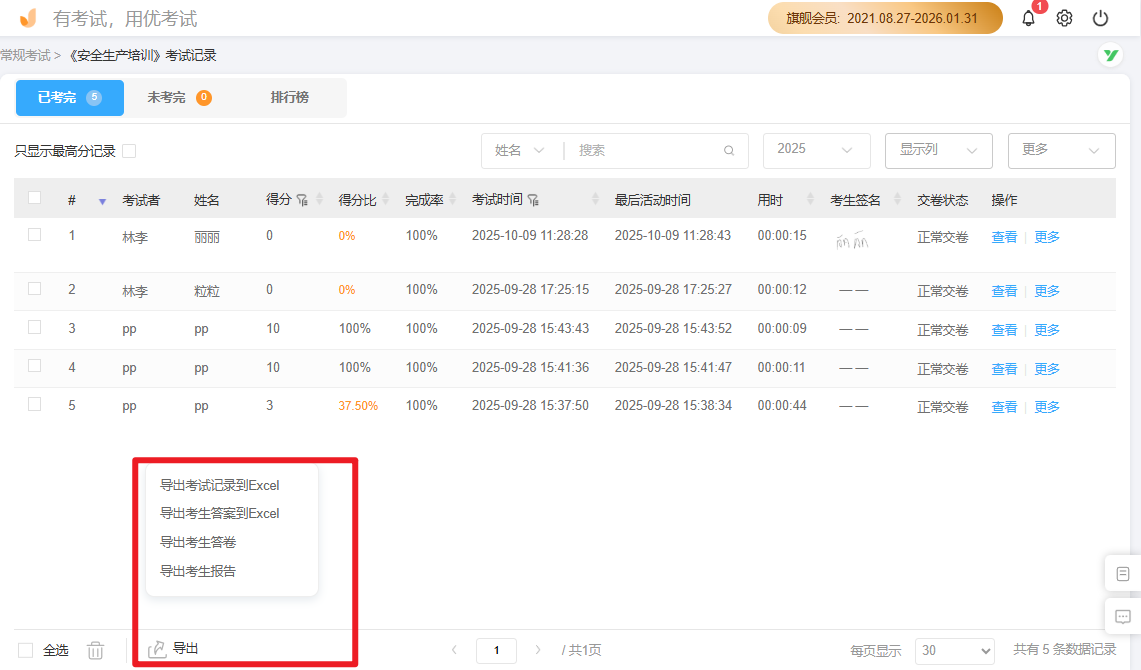The image size is (1141, 670).
Task: Click the floating chat icon on right edge
Action: [x=1122, y=617]
